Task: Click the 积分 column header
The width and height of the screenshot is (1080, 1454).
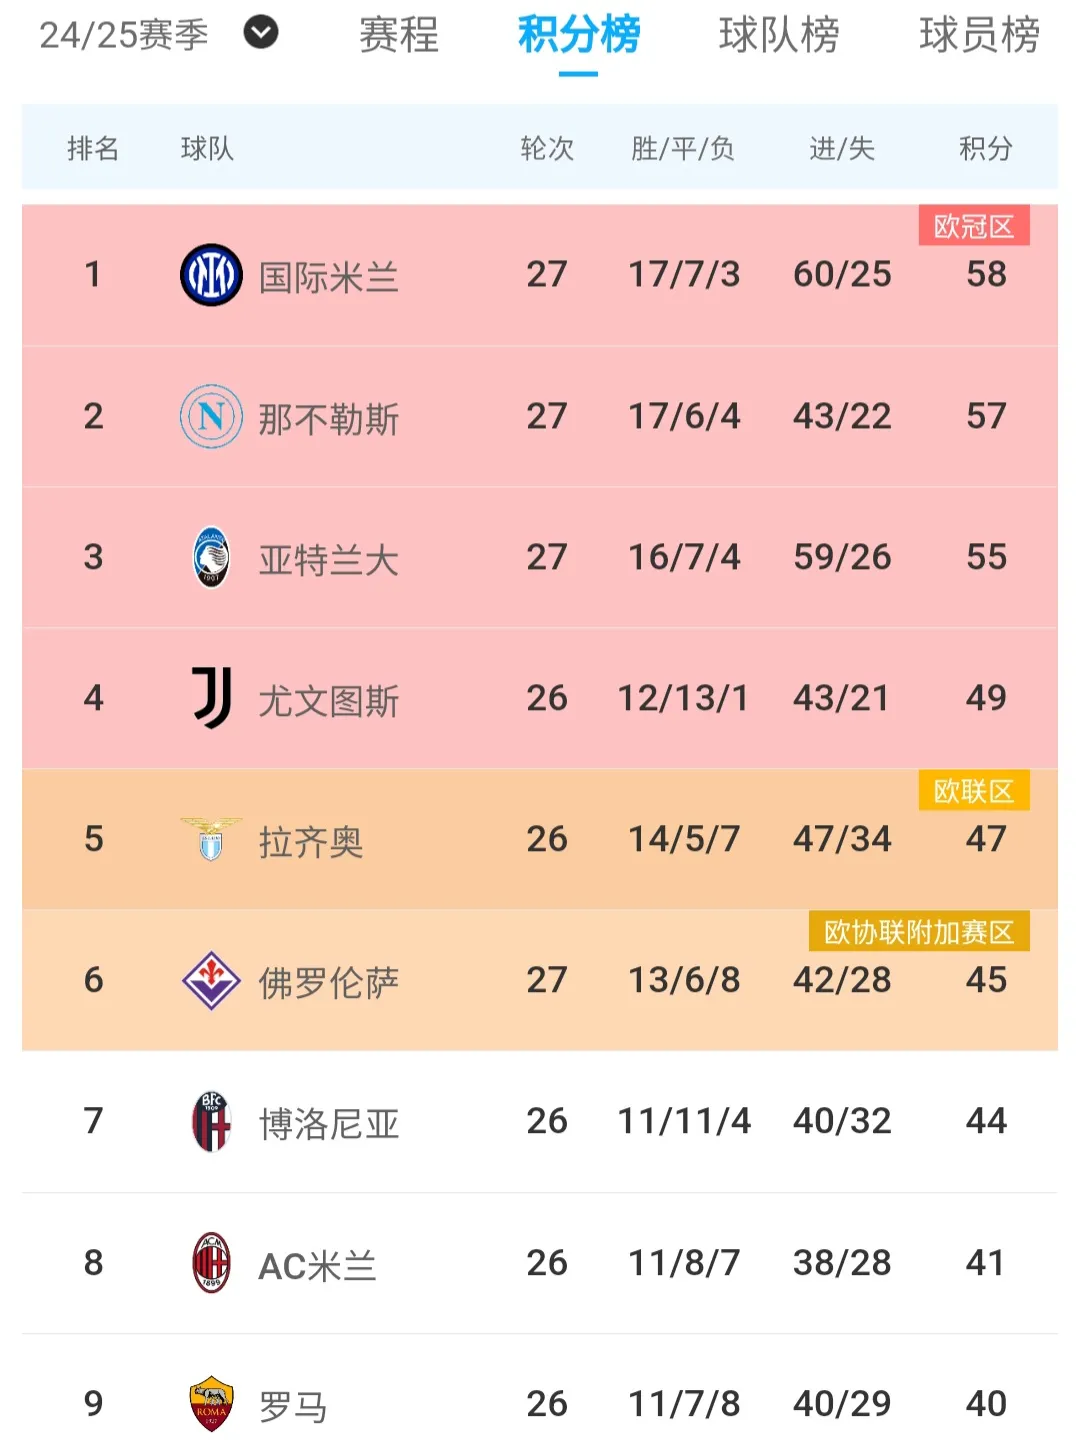Action: [x=986, y=148]
